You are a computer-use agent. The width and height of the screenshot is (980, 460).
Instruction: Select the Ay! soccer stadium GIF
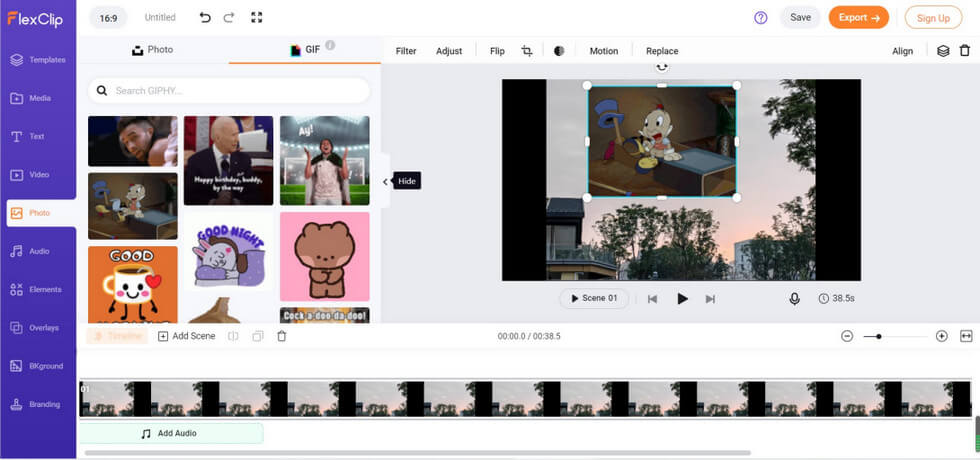tap(324, 161)
